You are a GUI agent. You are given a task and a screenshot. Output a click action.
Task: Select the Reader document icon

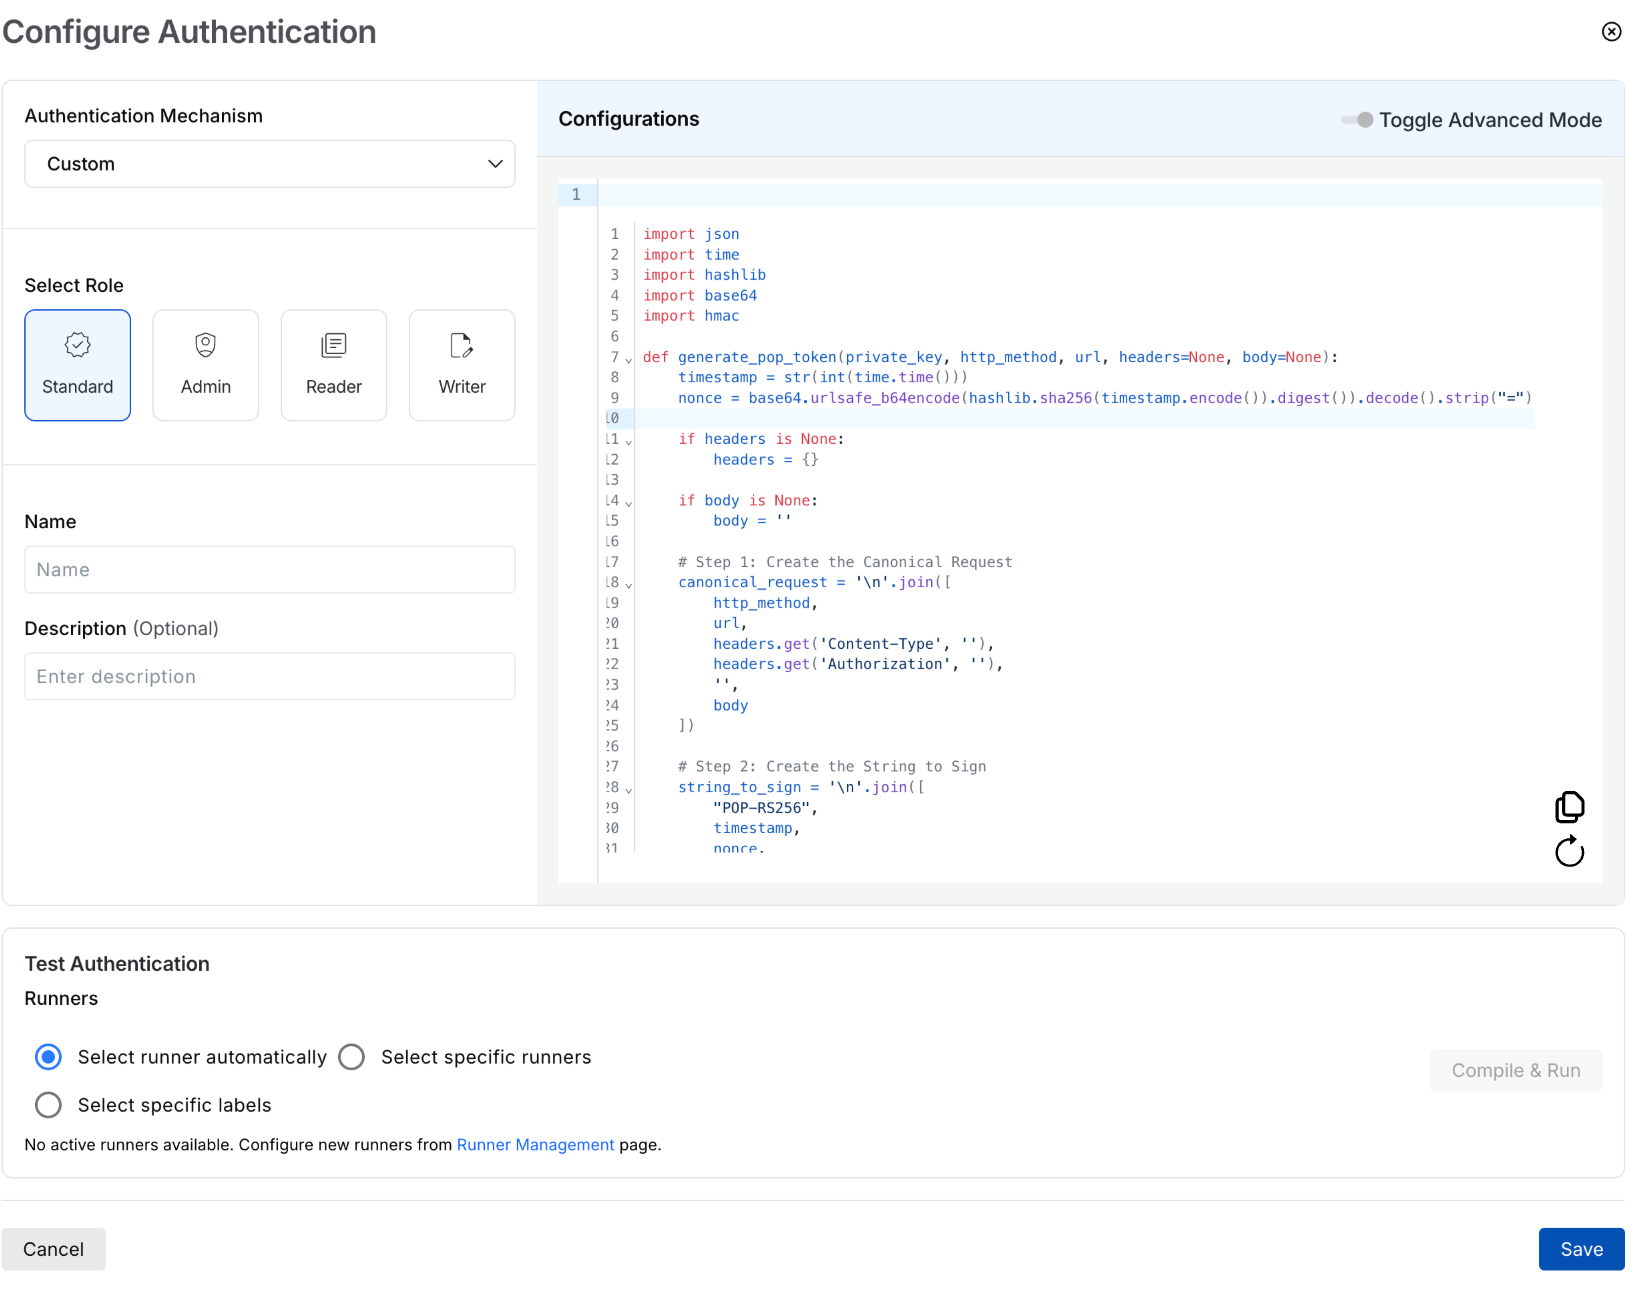click(334, 345)
